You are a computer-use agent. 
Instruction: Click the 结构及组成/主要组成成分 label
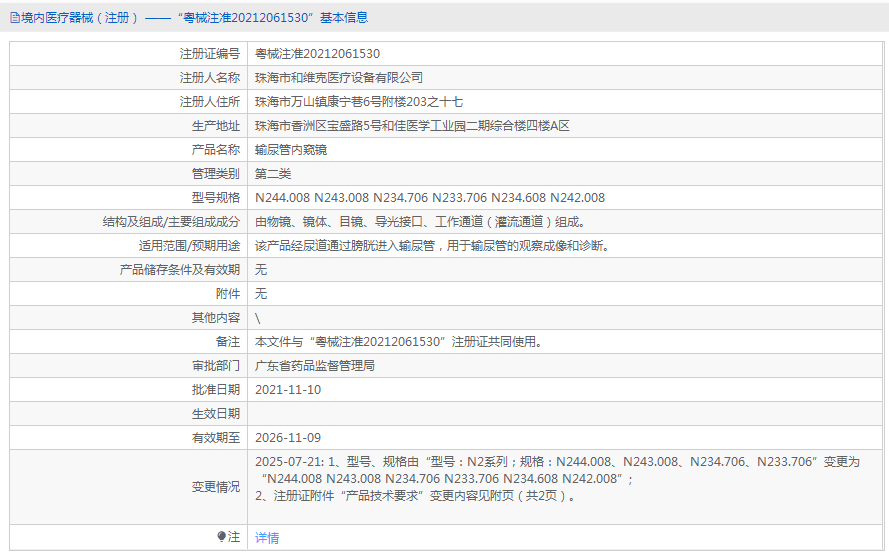pos(171,222)
